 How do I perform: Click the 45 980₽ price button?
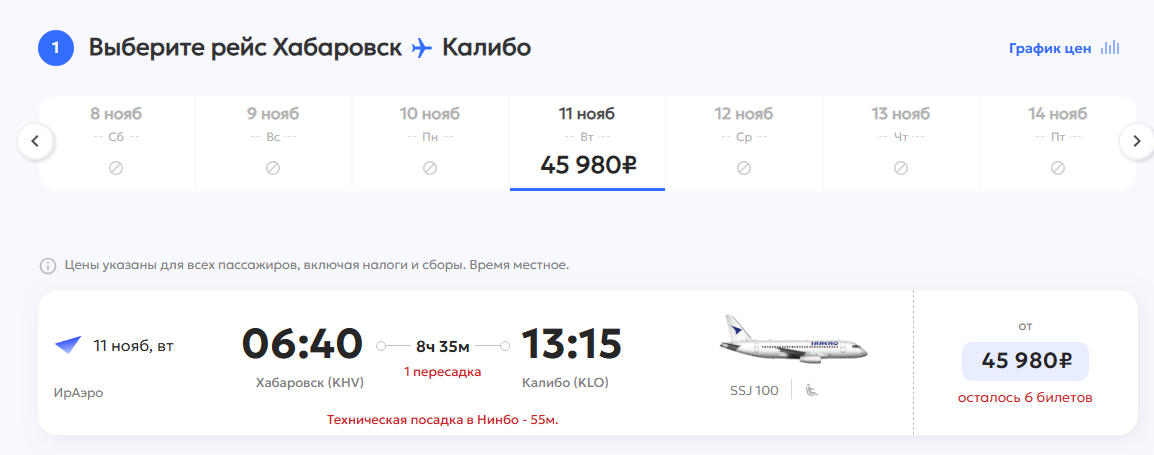(x=1025, y=361)
